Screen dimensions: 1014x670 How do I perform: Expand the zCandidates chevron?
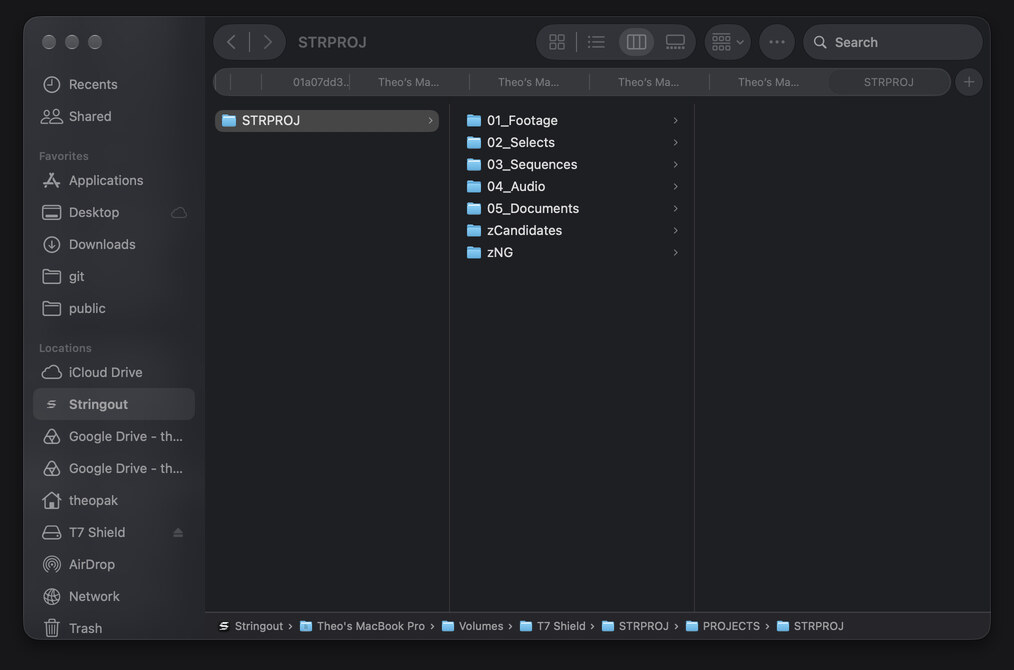[675, 231]
